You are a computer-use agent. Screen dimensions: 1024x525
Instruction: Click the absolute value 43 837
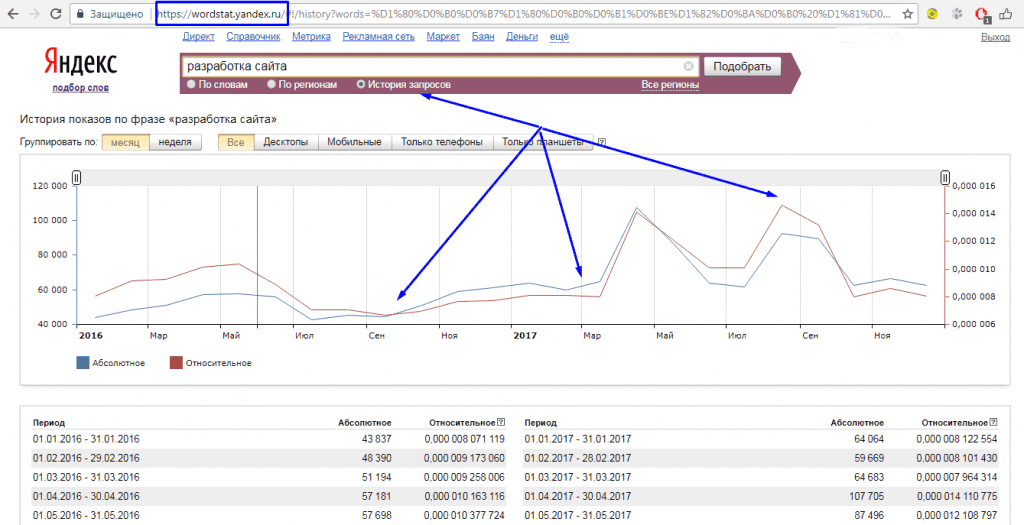(377, 439)
